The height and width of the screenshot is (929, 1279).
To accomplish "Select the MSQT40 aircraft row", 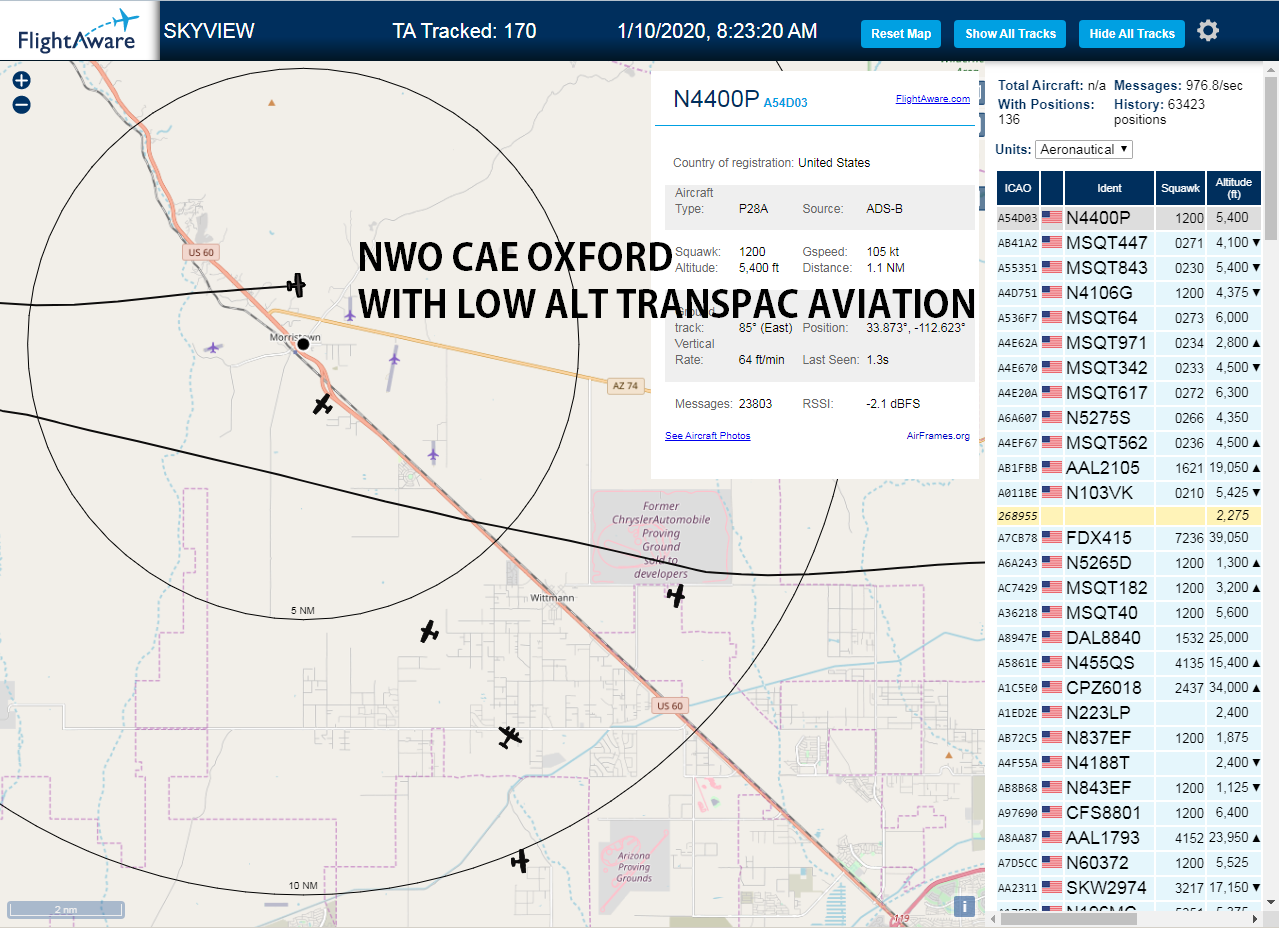I will point(1129,612).
